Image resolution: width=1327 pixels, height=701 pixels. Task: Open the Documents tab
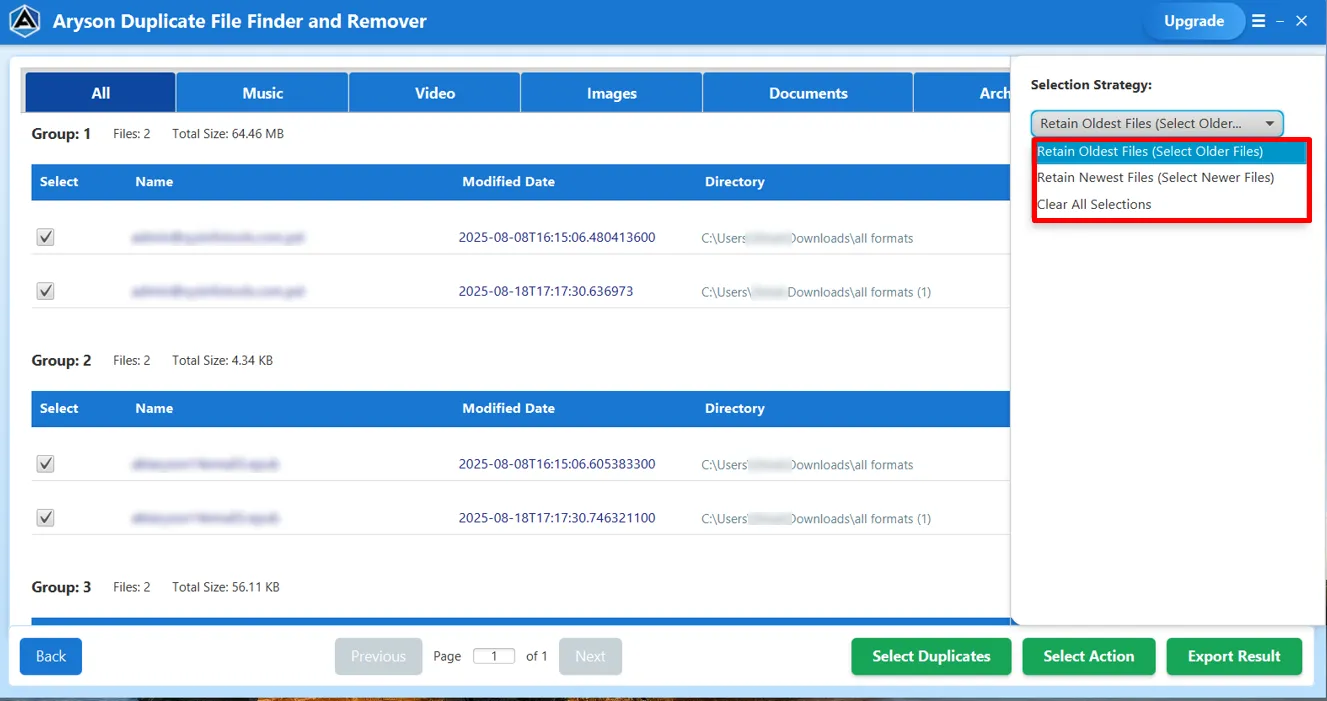tap(808, 93)
